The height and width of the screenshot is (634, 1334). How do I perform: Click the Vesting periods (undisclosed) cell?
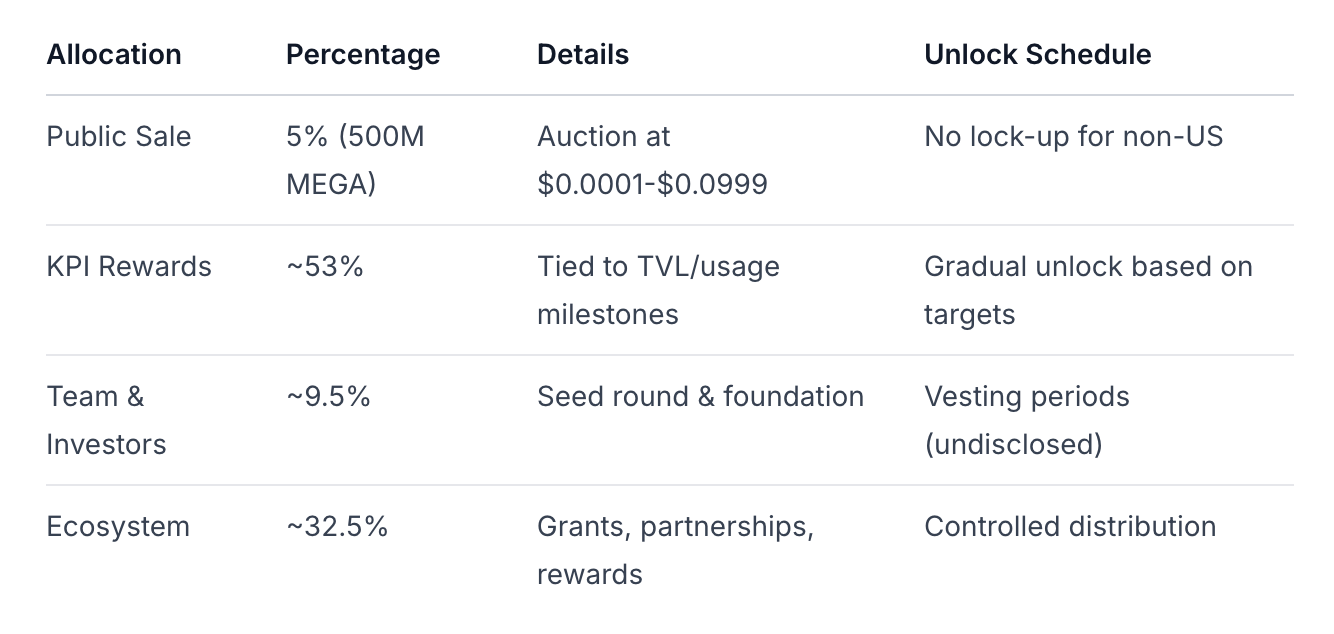pyautogui.click(x=1027, y=420)
